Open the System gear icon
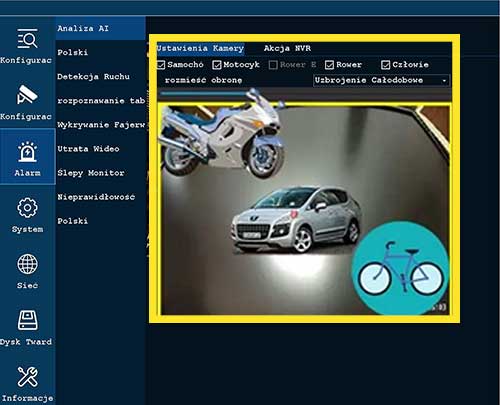This screenshot has height=405, width=500. [x=27, y=208]
